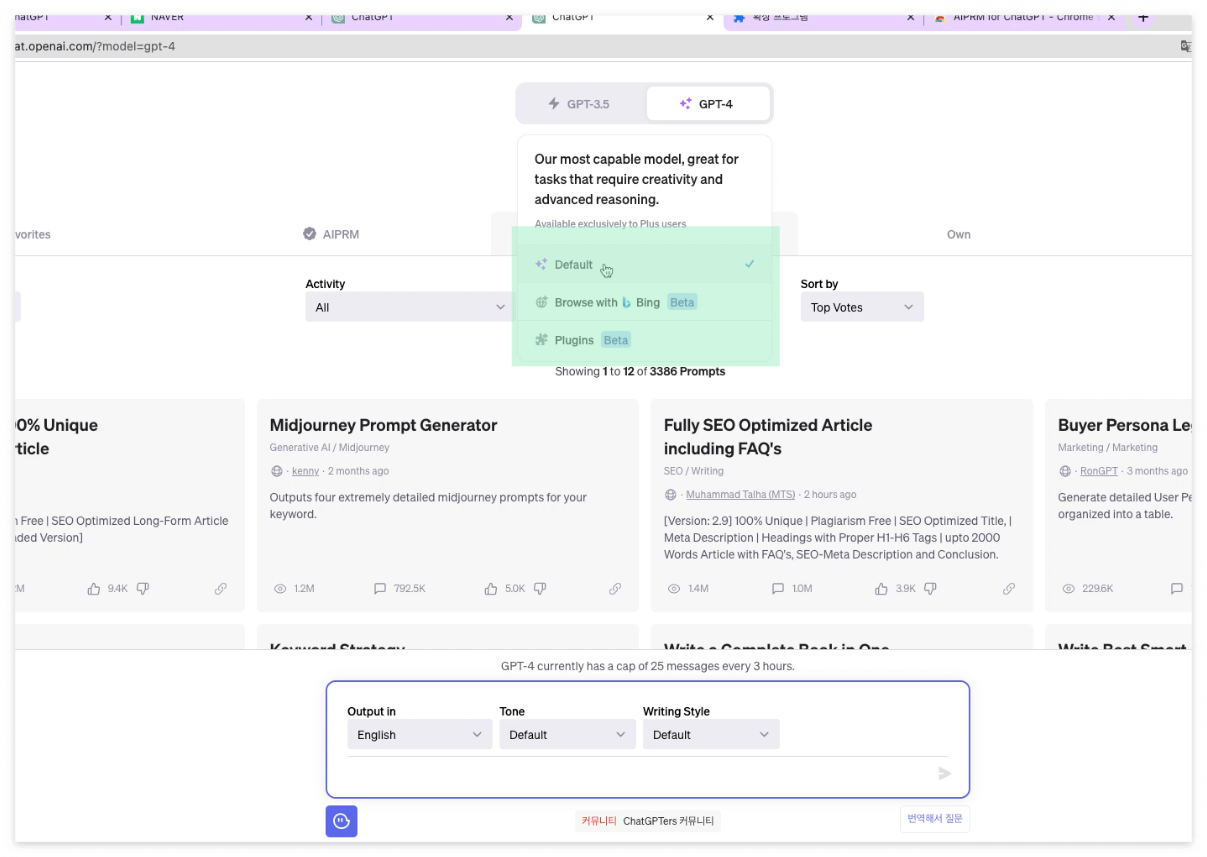Click the 792.5K comments icon
Screen dimensions: 1207x857
click(x=380, y=589)
